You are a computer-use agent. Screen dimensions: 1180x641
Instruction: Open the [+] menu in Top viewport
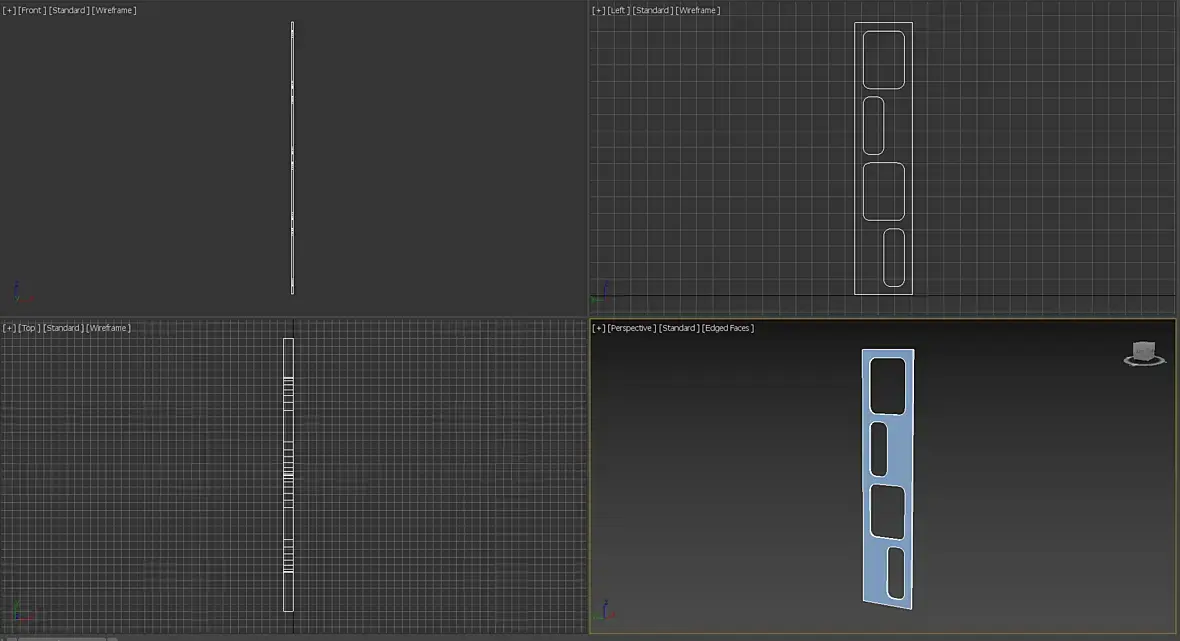click(x=9, y=328)
